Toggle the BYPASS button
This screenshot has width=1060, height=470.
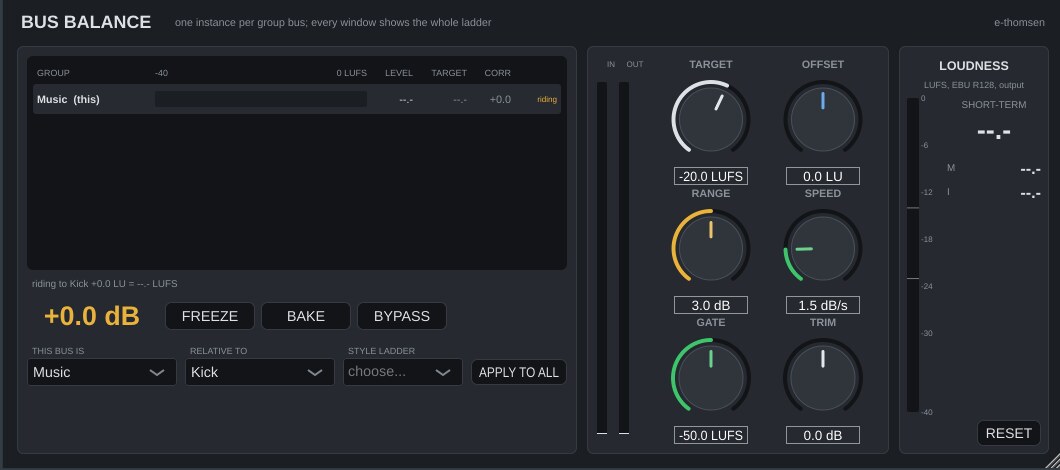[x=402, y=316]
